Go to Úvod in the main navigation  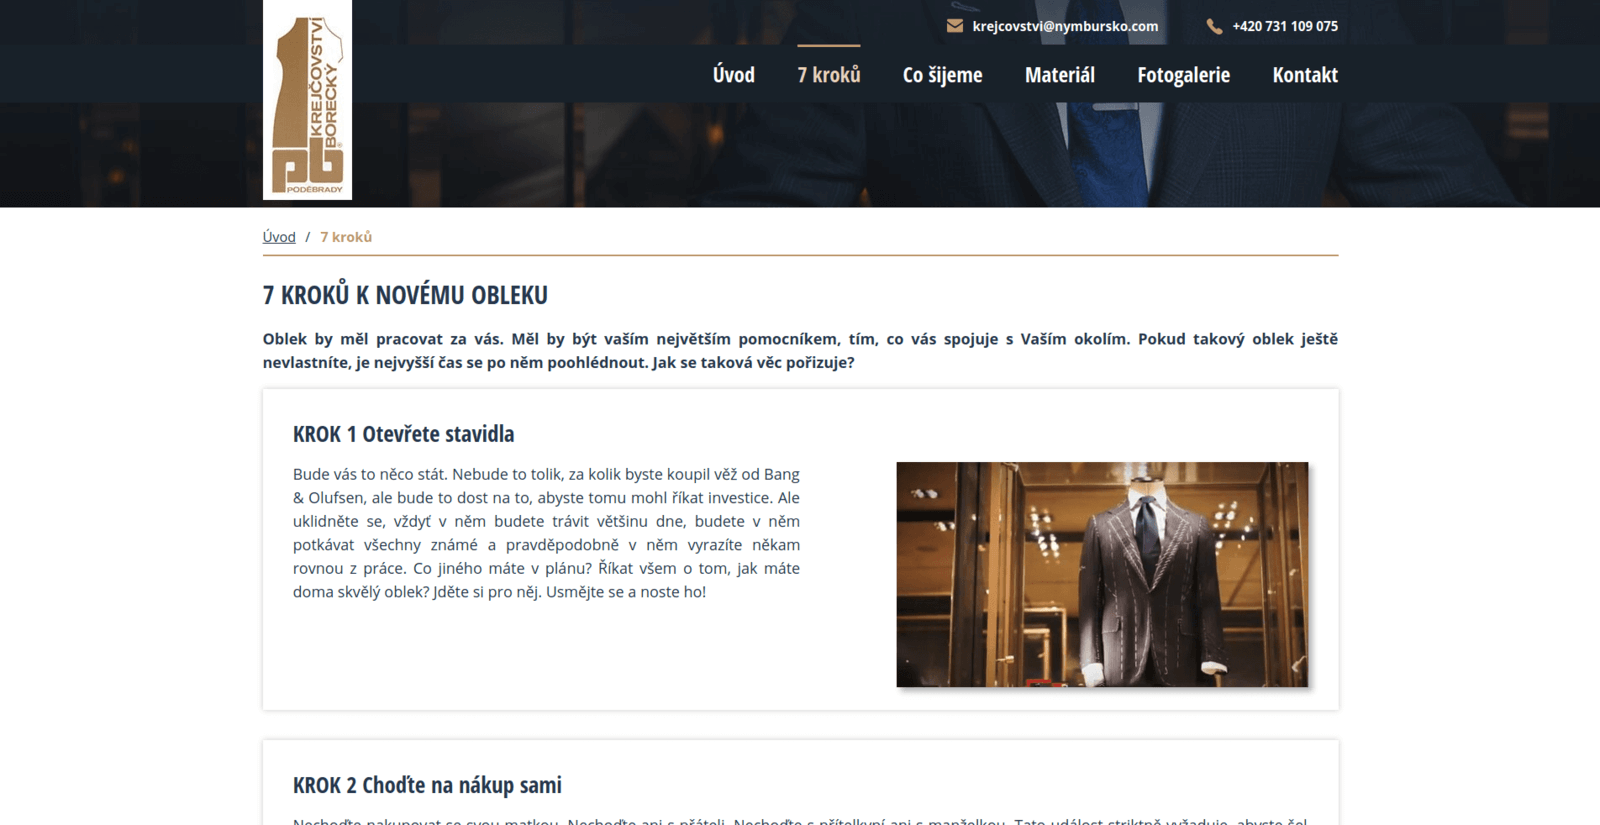733,75
